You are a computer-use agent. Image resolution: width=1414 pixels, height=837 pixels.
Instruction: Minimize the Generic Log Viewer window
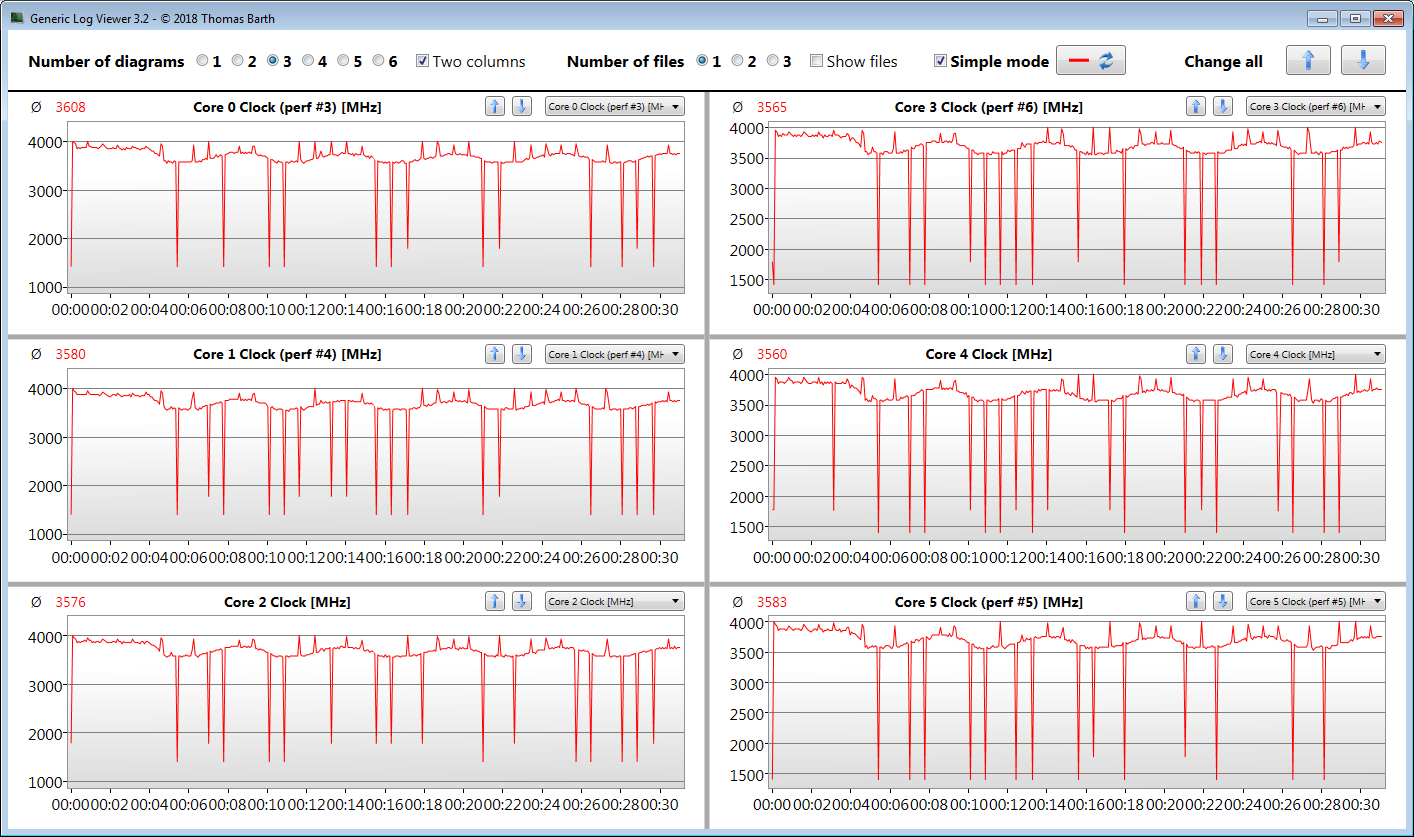pyautogui.click(x=1322, y=18)
